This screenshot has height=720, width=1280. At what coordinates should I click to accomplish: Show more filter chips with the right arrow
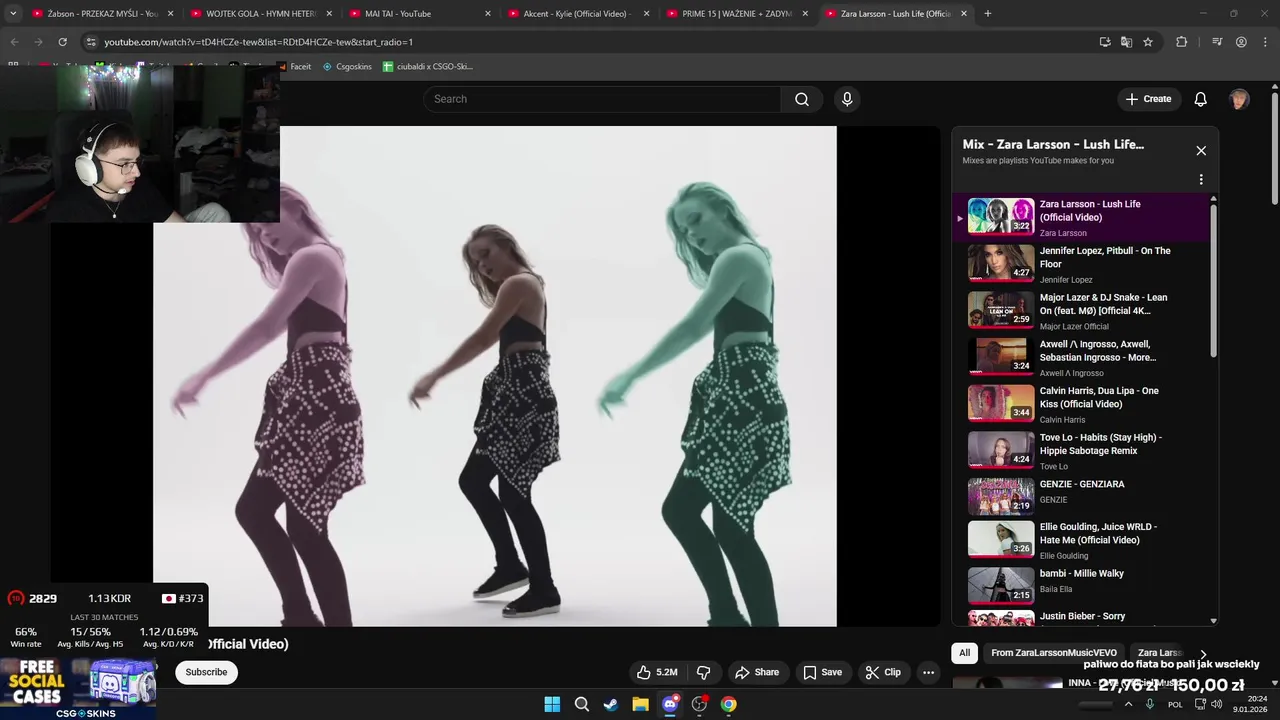[1203, 654]
